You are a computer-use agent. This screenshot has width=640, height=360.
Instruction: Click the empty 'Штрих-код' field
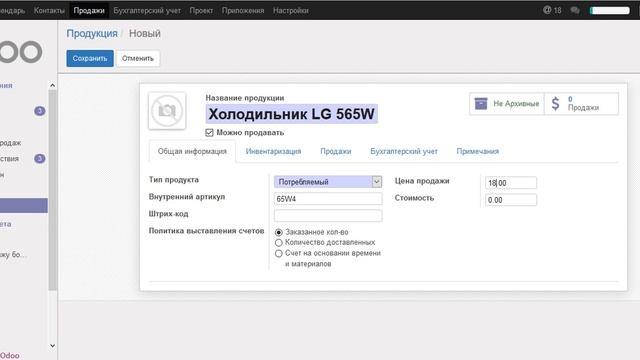coord(328,216)
